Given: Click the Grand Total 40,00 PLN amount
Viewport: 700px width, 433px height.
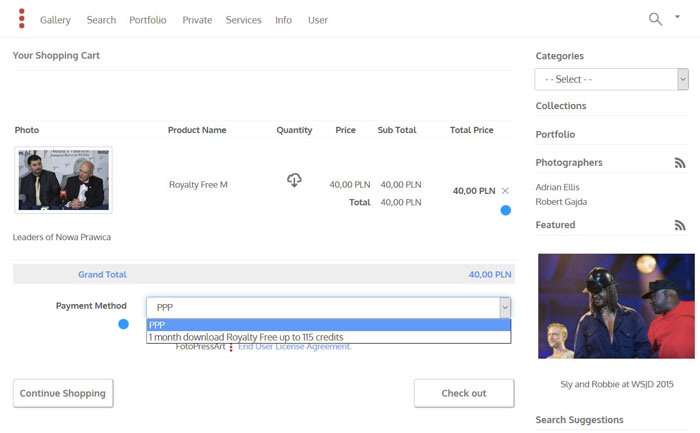Looking at the screenshot, I should 490,275.
